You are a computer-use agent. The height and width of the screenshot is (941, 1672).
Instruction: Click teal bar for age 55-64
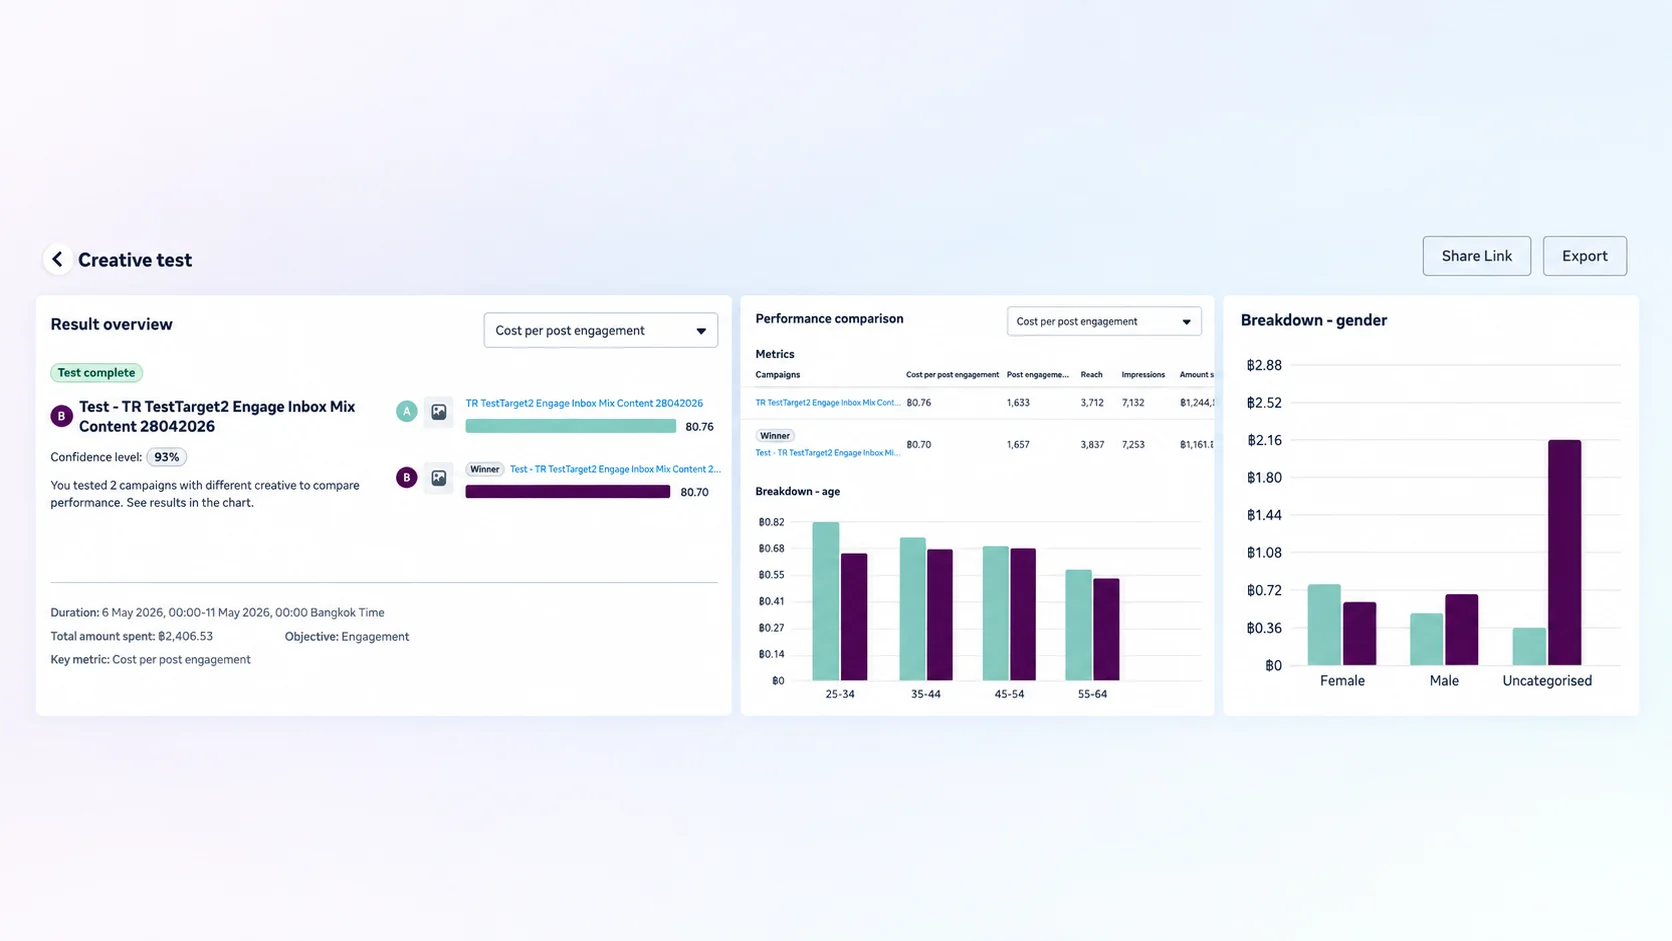click(1078, 625)
